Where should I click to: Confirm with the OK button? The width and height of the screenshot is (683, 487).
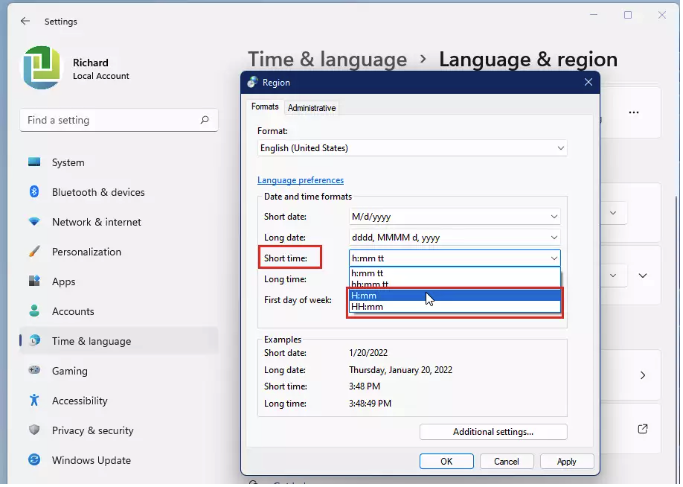pyautogui.click(x=446, y=461)
